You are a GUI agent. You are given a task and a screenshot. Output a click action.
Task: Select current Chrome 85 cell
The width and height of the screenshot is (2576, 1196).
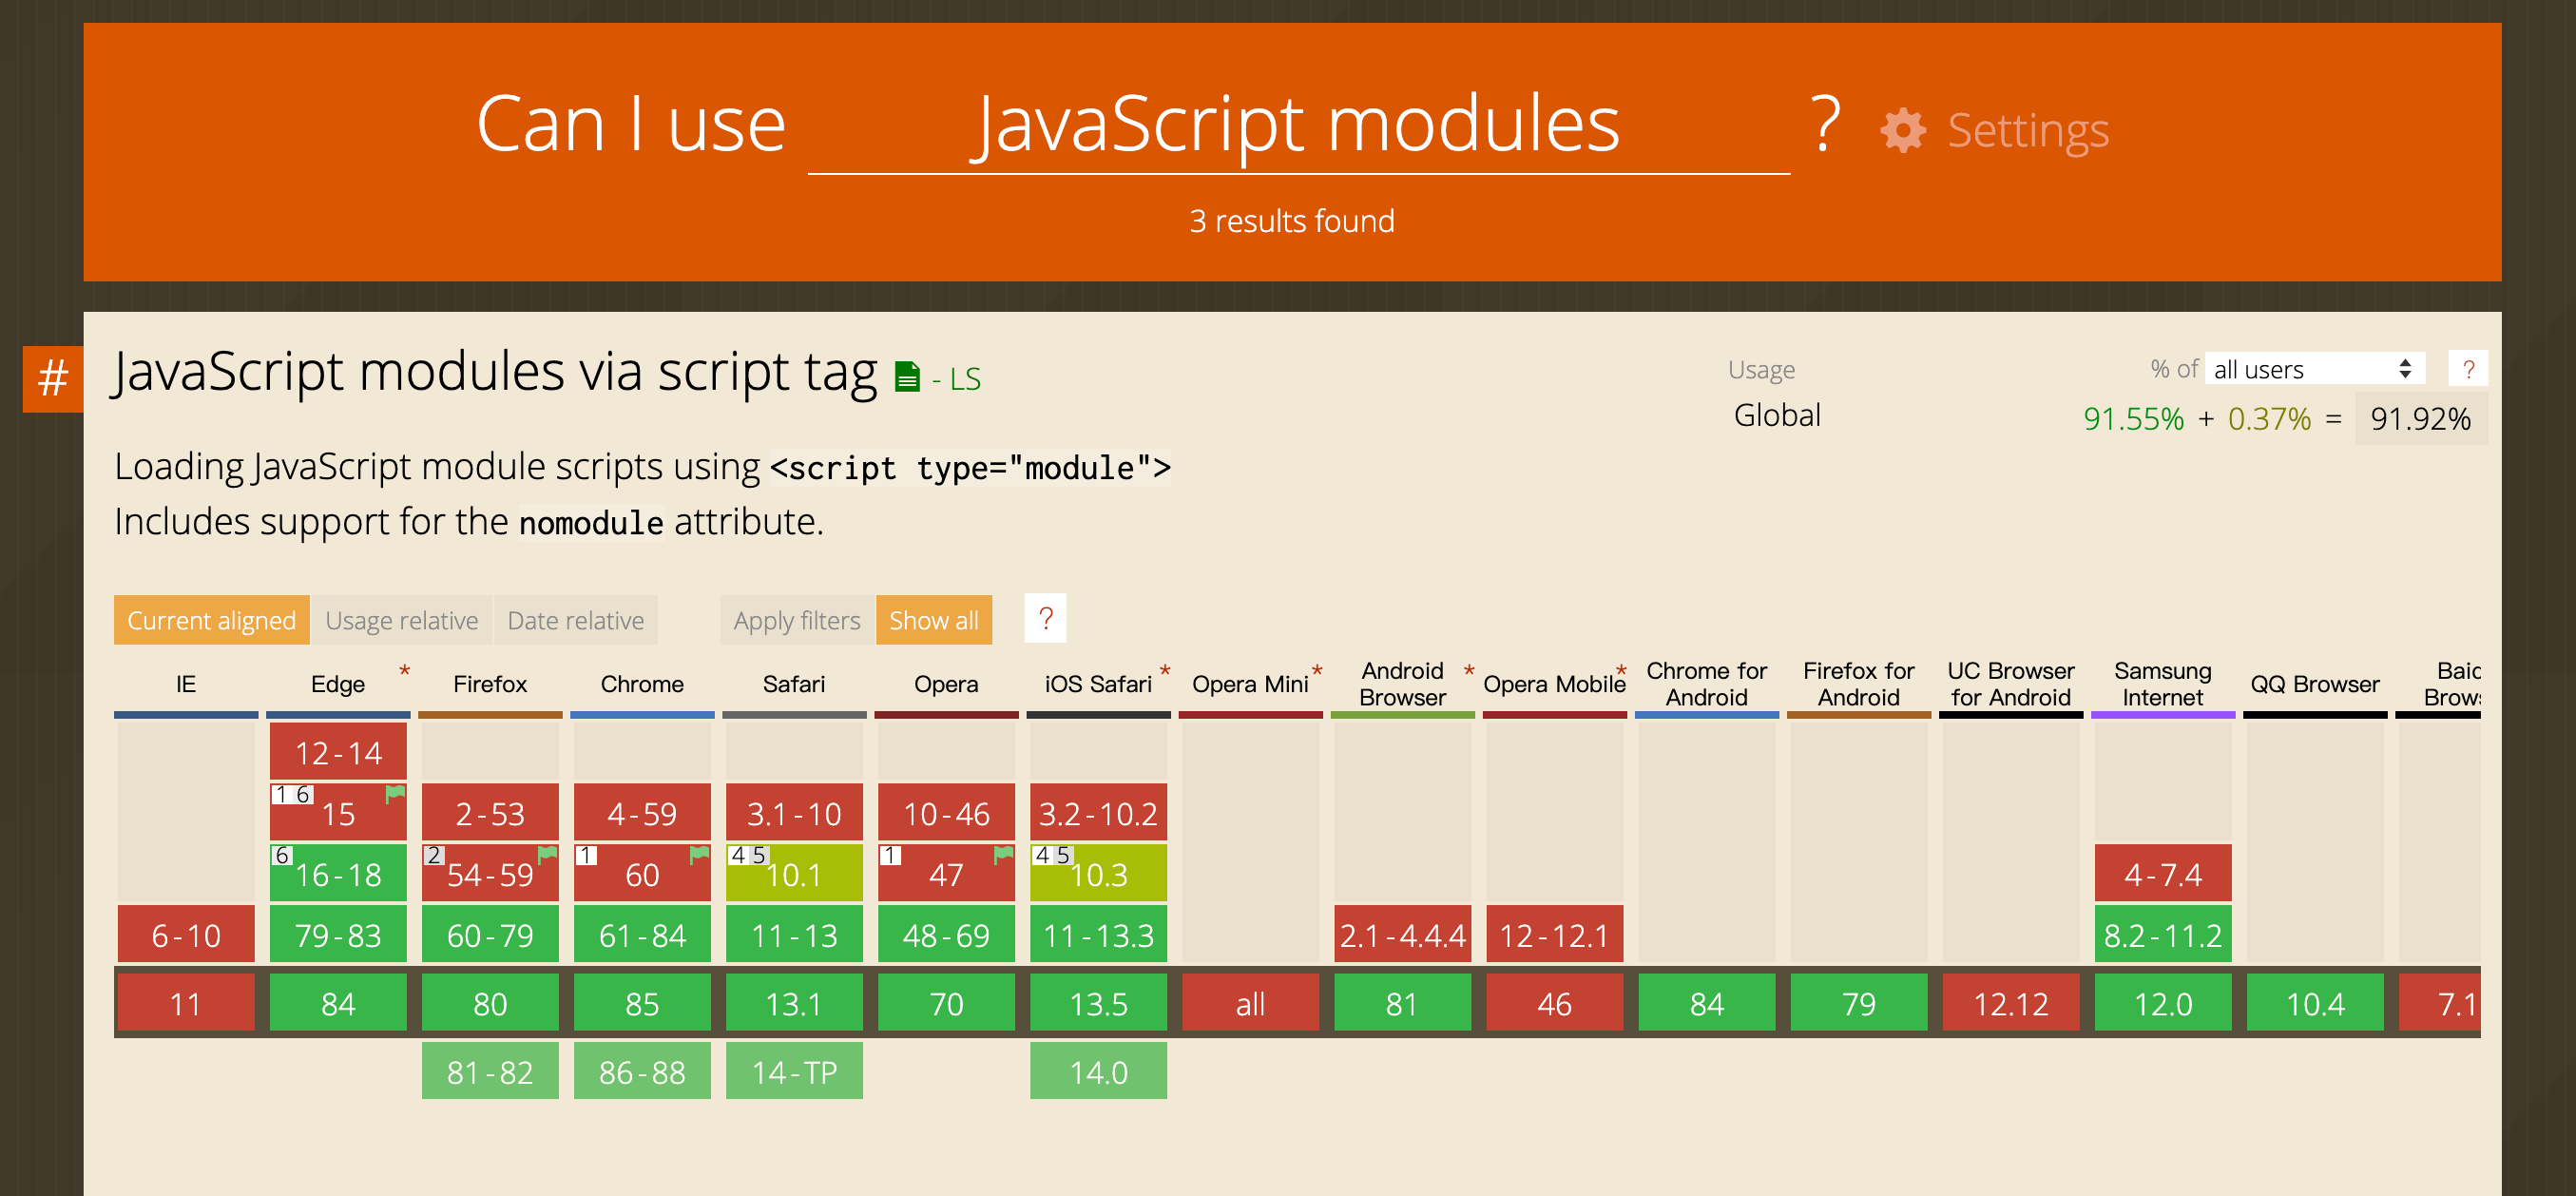[x=642, y=1002]
